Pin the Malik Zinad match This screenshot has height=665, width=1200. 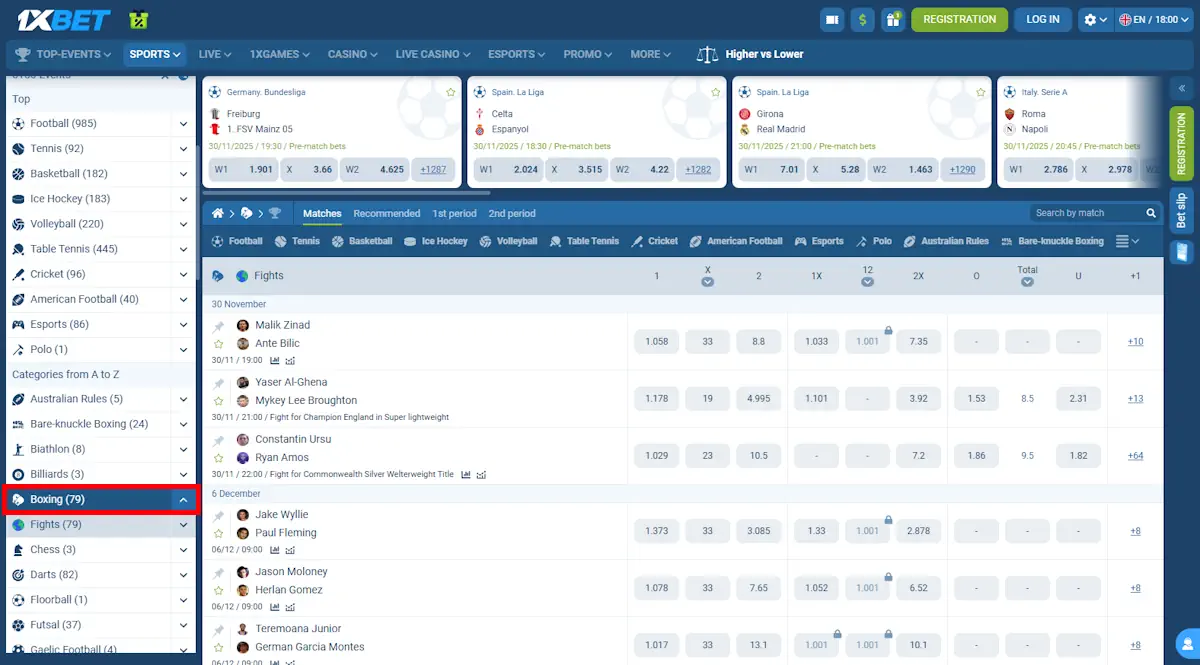pos(218,326)
